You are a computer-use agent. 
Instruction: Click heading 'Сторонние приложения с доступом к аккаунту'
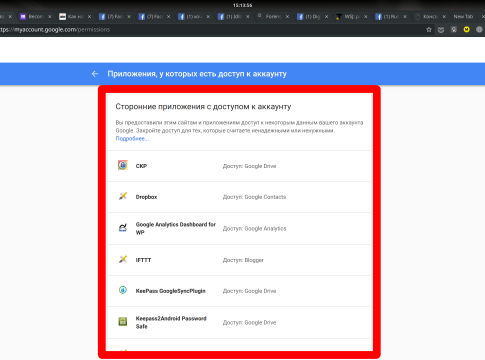point(203,107)
